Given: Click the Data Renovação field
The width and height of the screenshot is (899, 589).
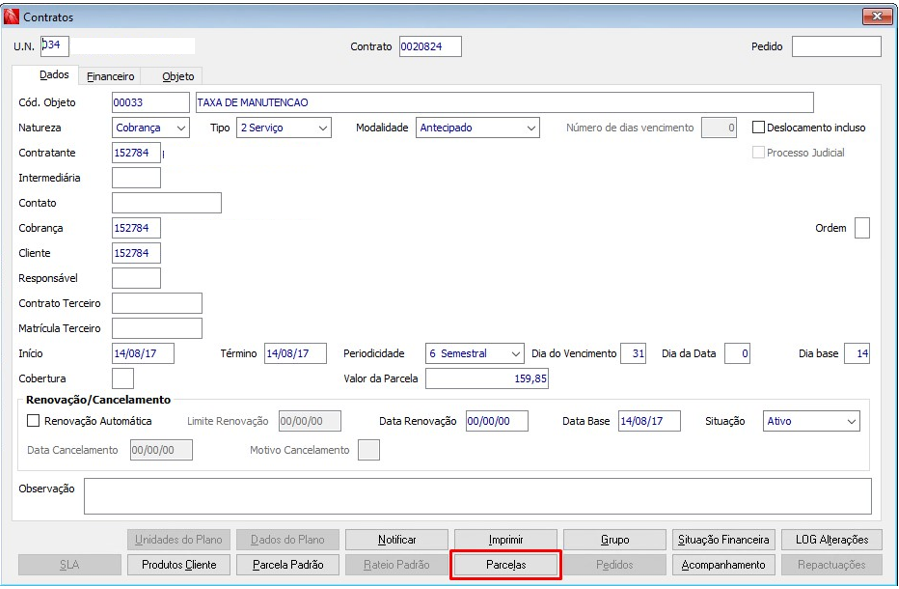Looking at the screenshot, I should 497,421.
